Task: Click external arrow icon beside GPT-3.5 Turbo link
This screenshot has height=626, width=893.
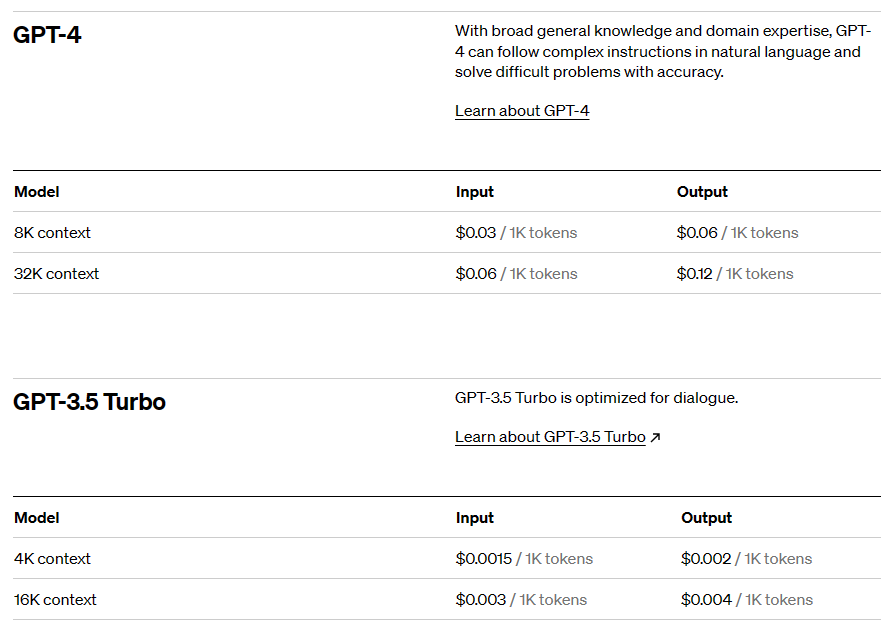Action: point(656,437)
